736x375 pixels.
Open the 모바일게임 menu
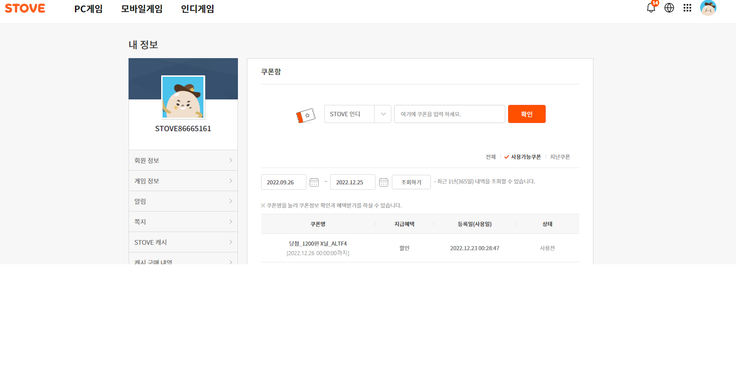[142, 9]
